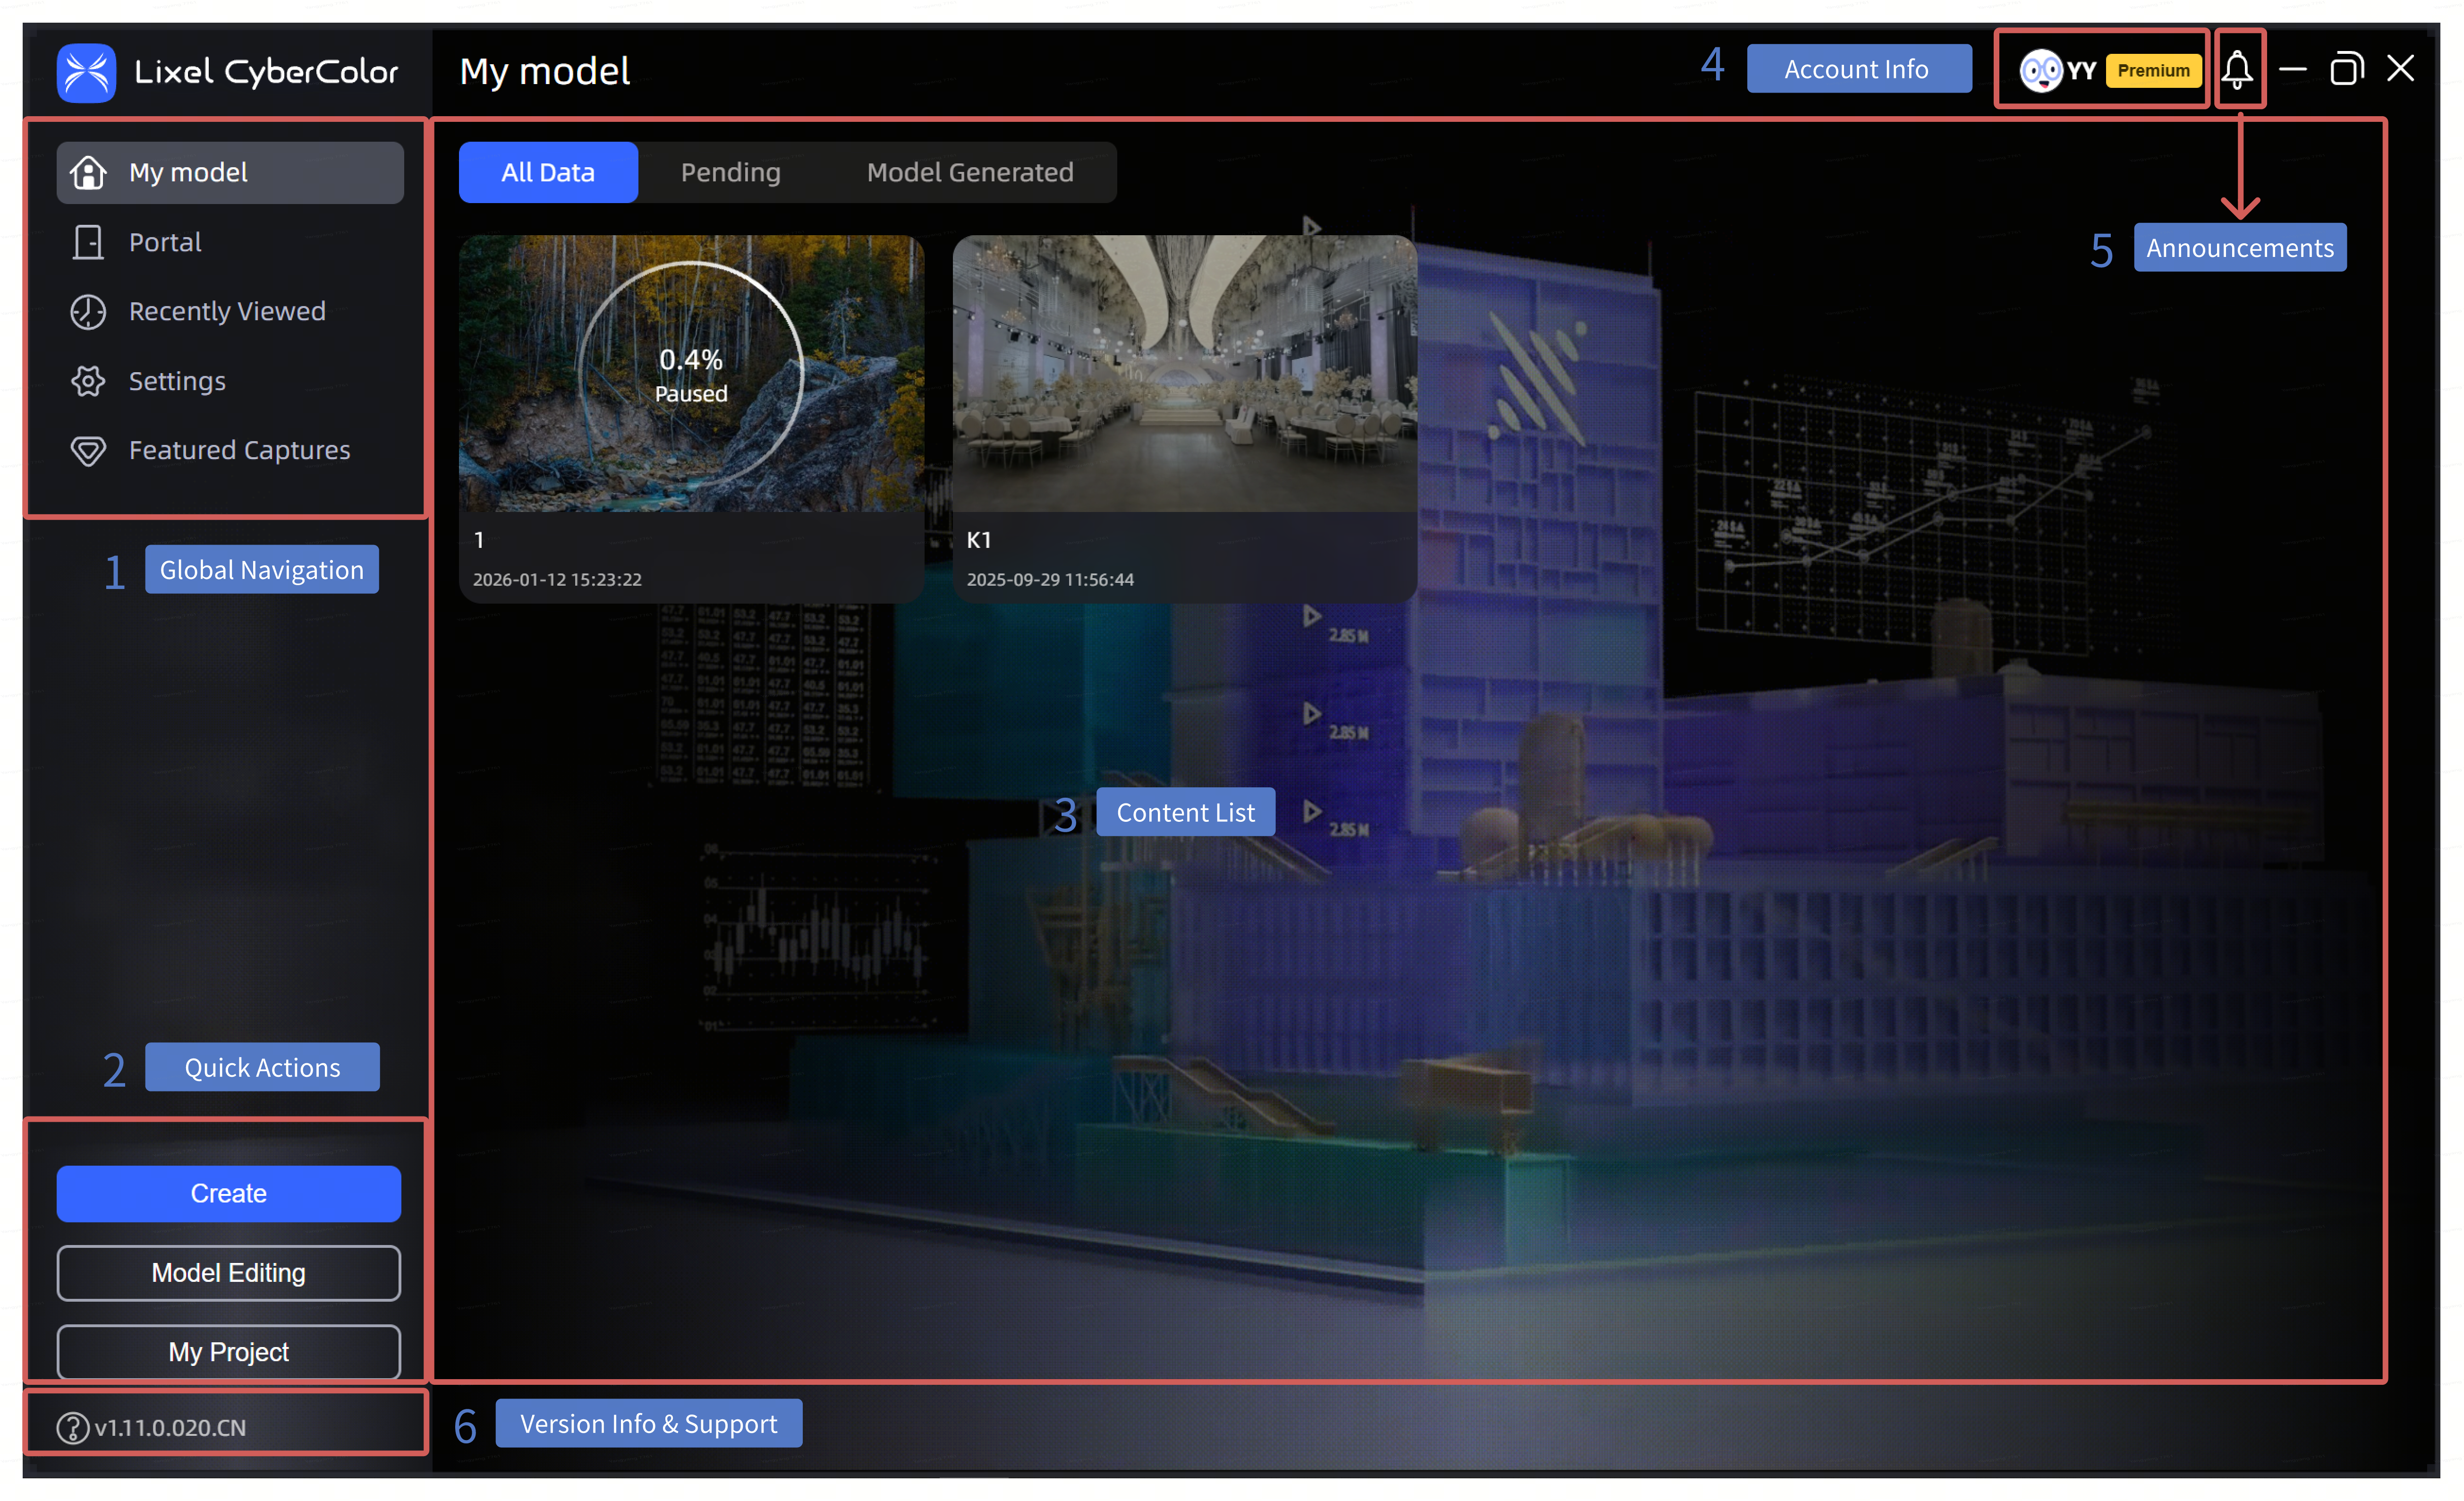Click the date "2026-01-12 15:23:22"
This screenshot has height=1501, width=2464.
coord(557,579)
